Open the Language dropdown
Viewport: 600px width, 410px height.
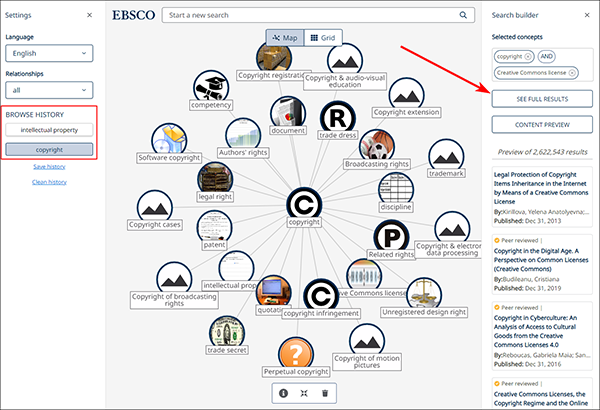[x=49, y=53]
